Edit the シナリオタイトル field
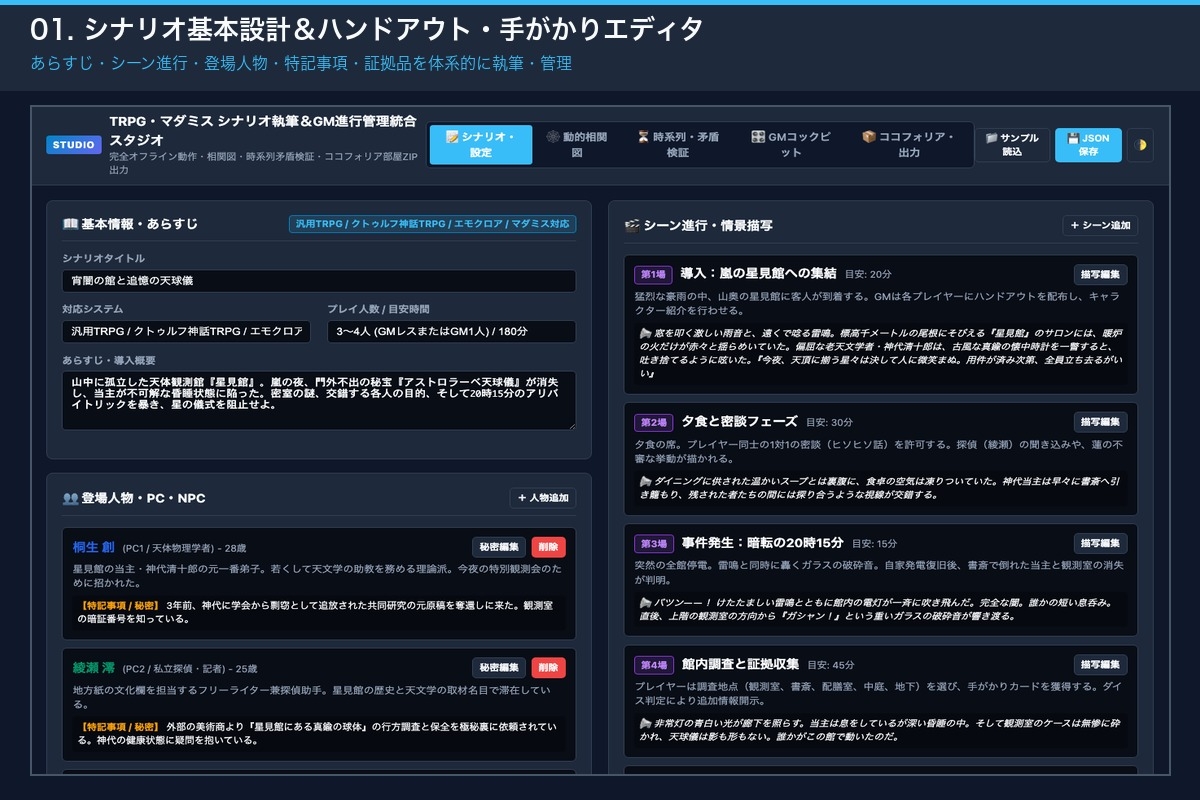Image resolution: width=1200 pixels, height=800 pixels. (319, 281)
